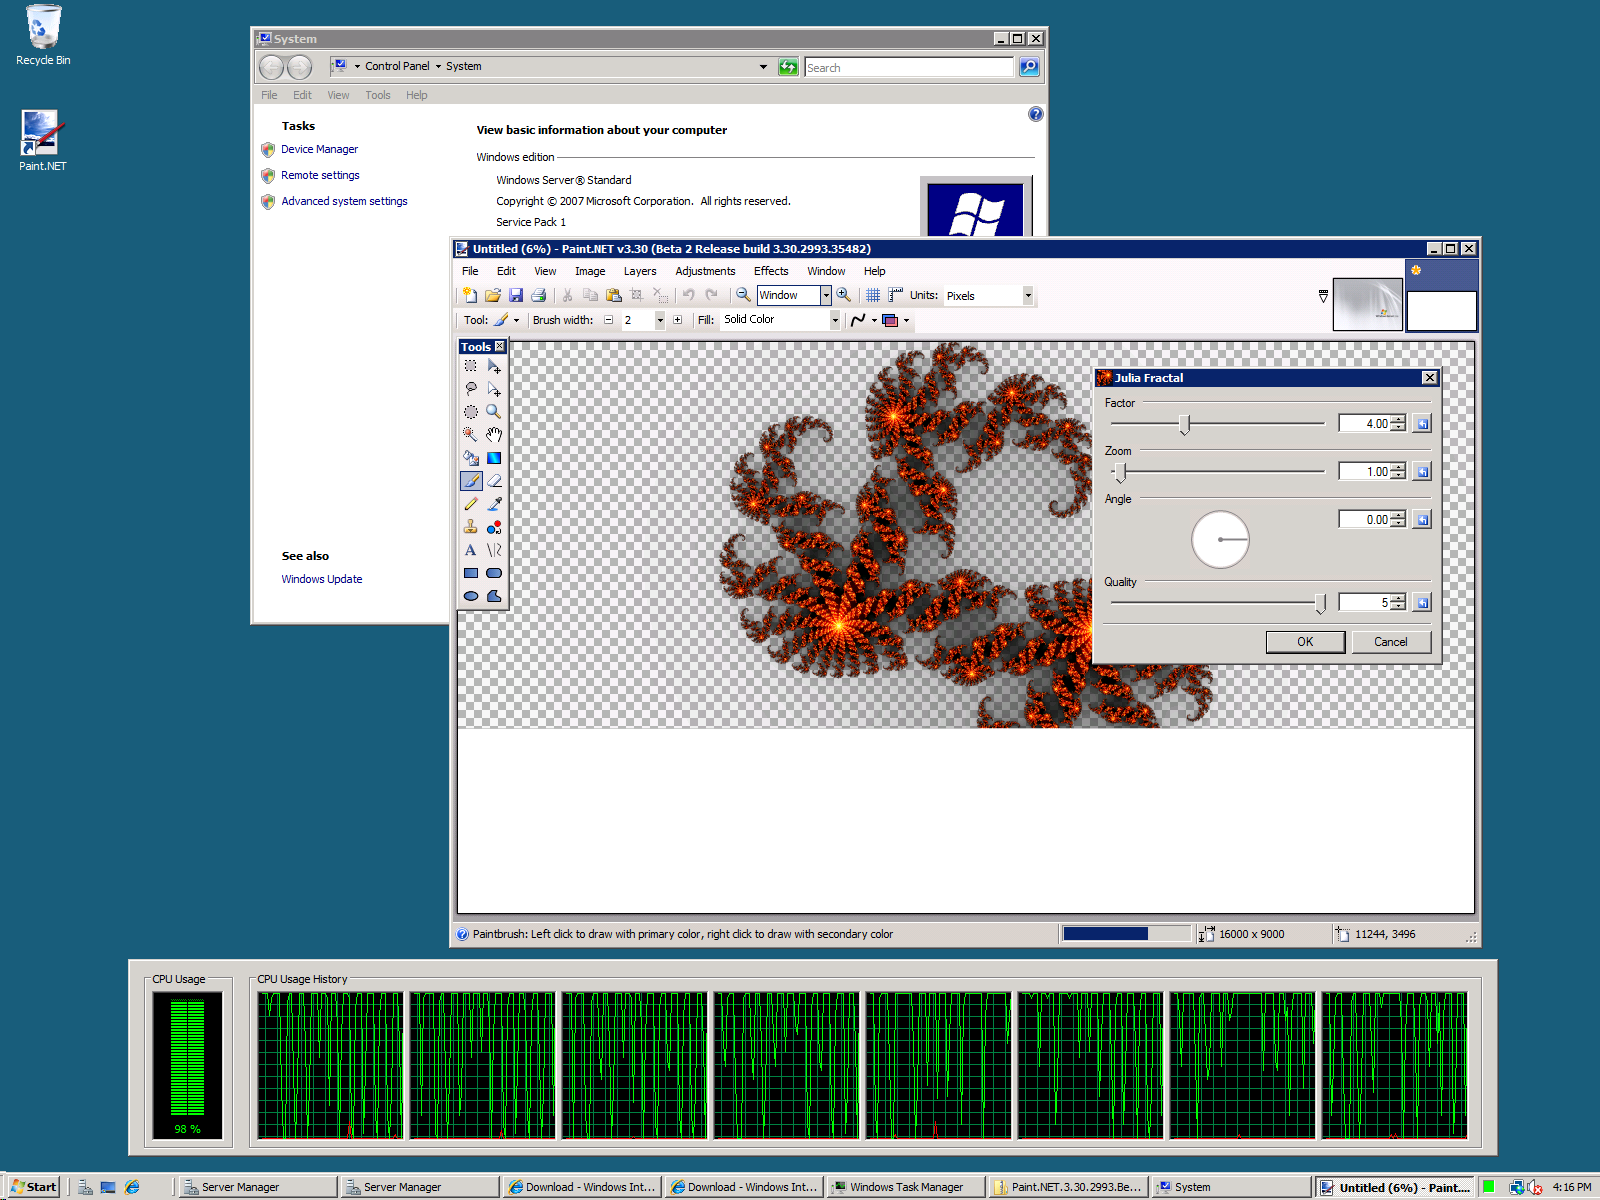
Task: Select the Freeform Shape tool
Action: 494,596
